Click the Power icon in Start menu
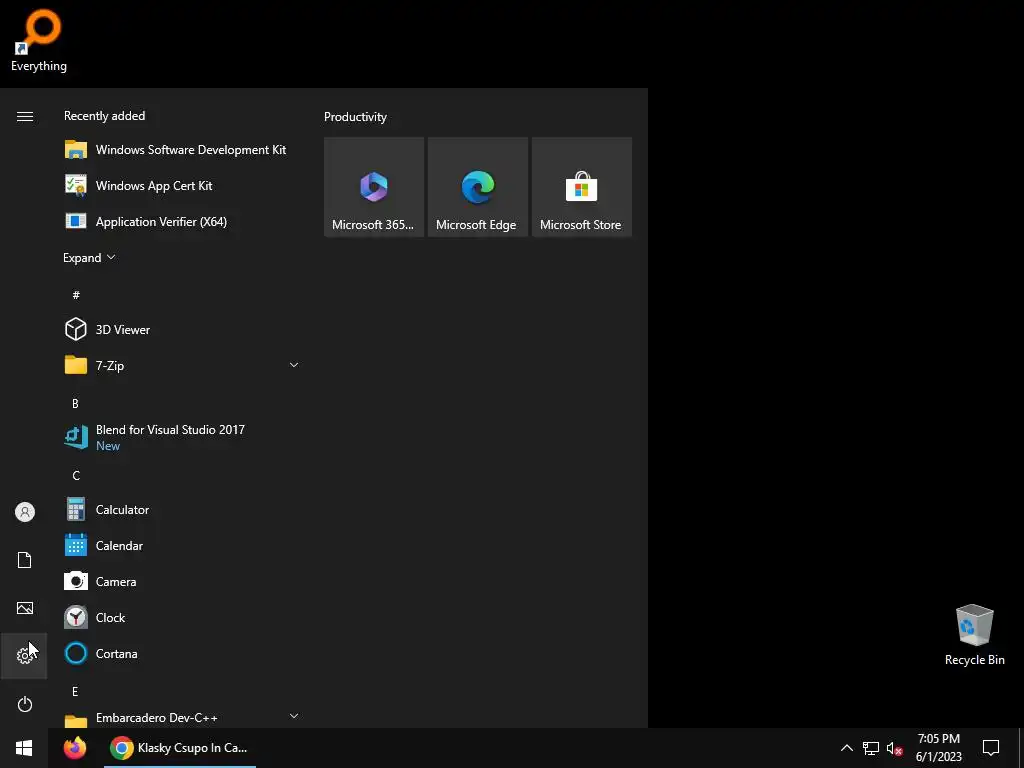The image size is (1024, 768). (24, 704)
